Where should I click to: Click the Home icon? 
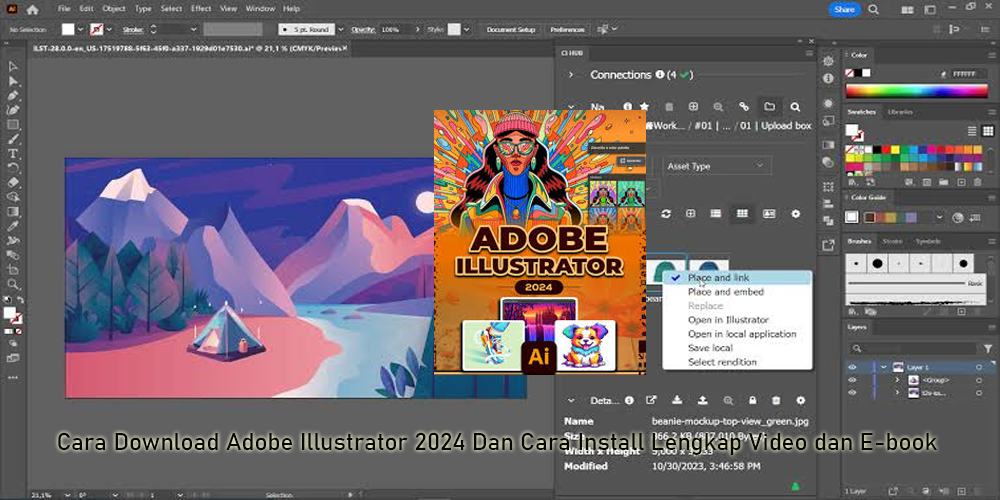coord(33,10)
